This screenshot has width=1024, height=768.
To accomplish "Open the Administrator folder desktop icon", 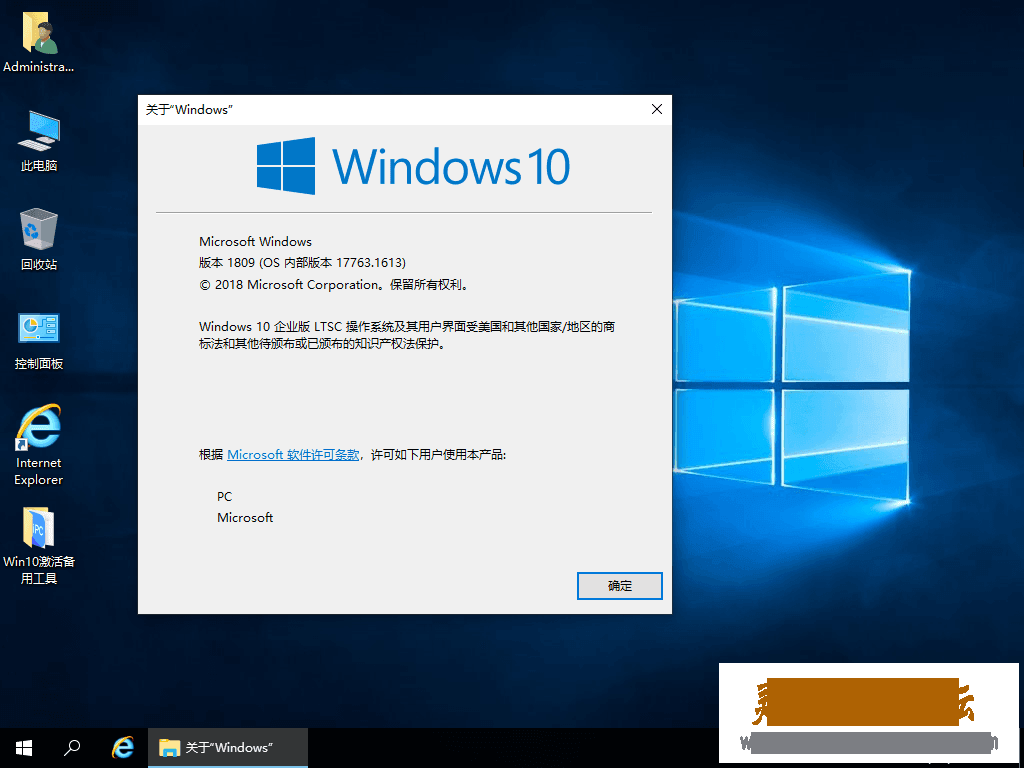I will coord(39,42).
